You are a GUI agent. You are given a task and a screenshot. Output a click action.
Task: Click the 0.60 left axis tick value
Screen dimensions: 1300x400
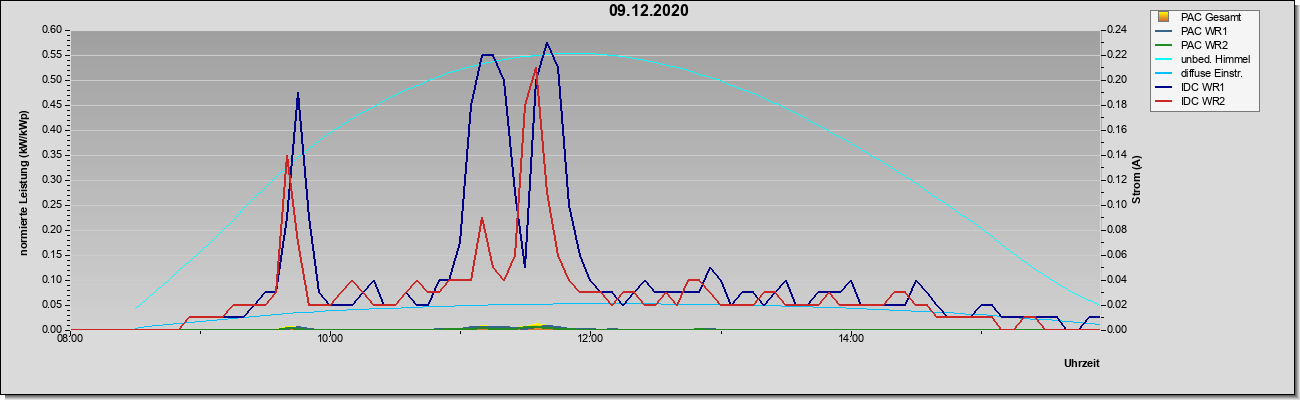coord(52,30)
